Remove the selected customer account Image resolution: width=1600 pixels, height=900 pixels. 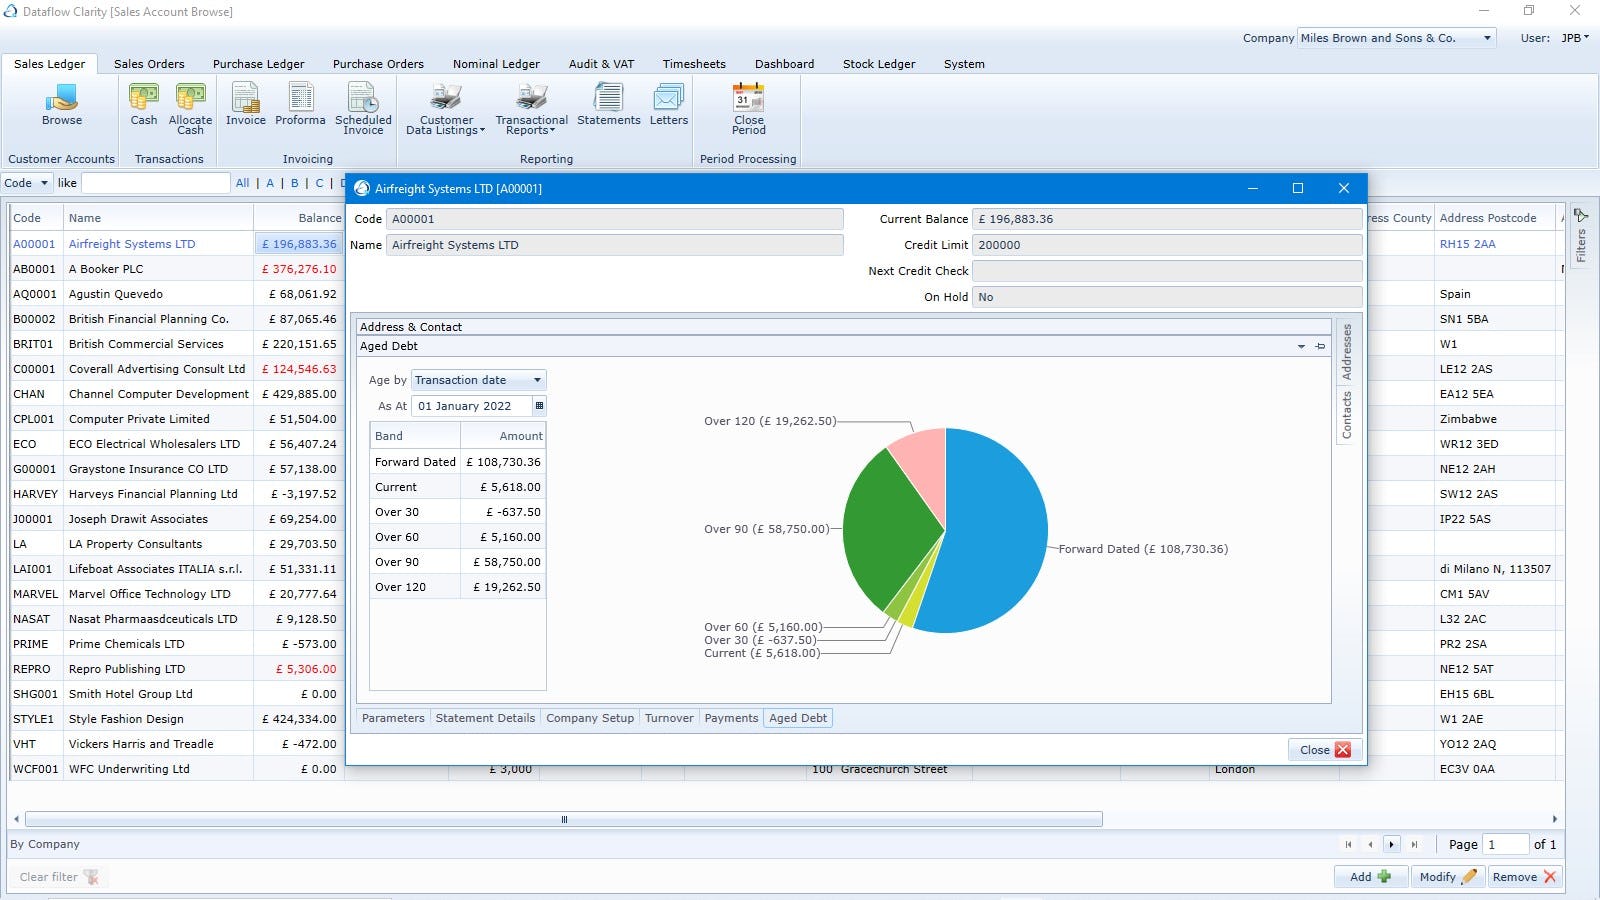[x=1524, y=877]
